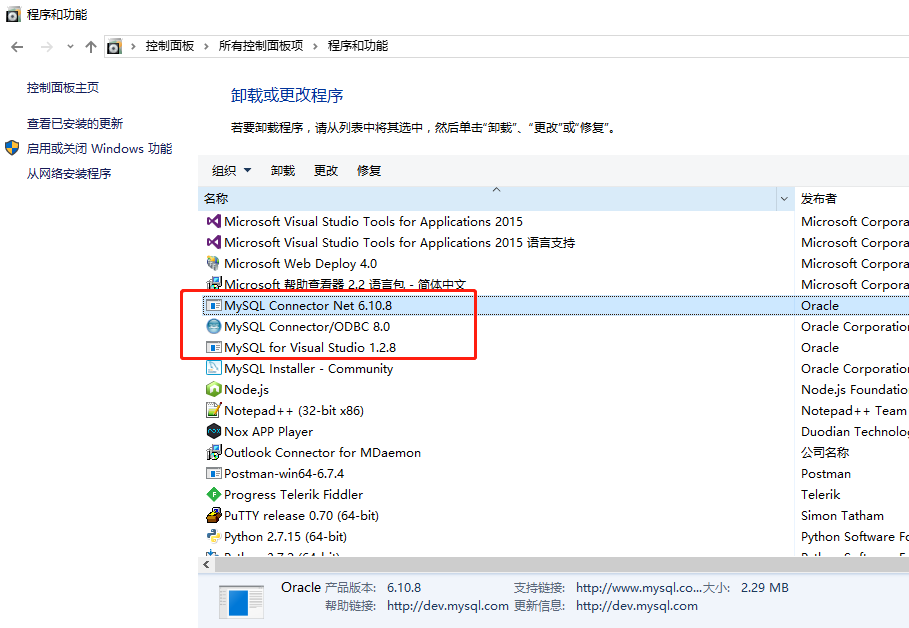Click the Forward navigation arrow
The height and width of the screenshot is (628, 909).
pos(46,47)
